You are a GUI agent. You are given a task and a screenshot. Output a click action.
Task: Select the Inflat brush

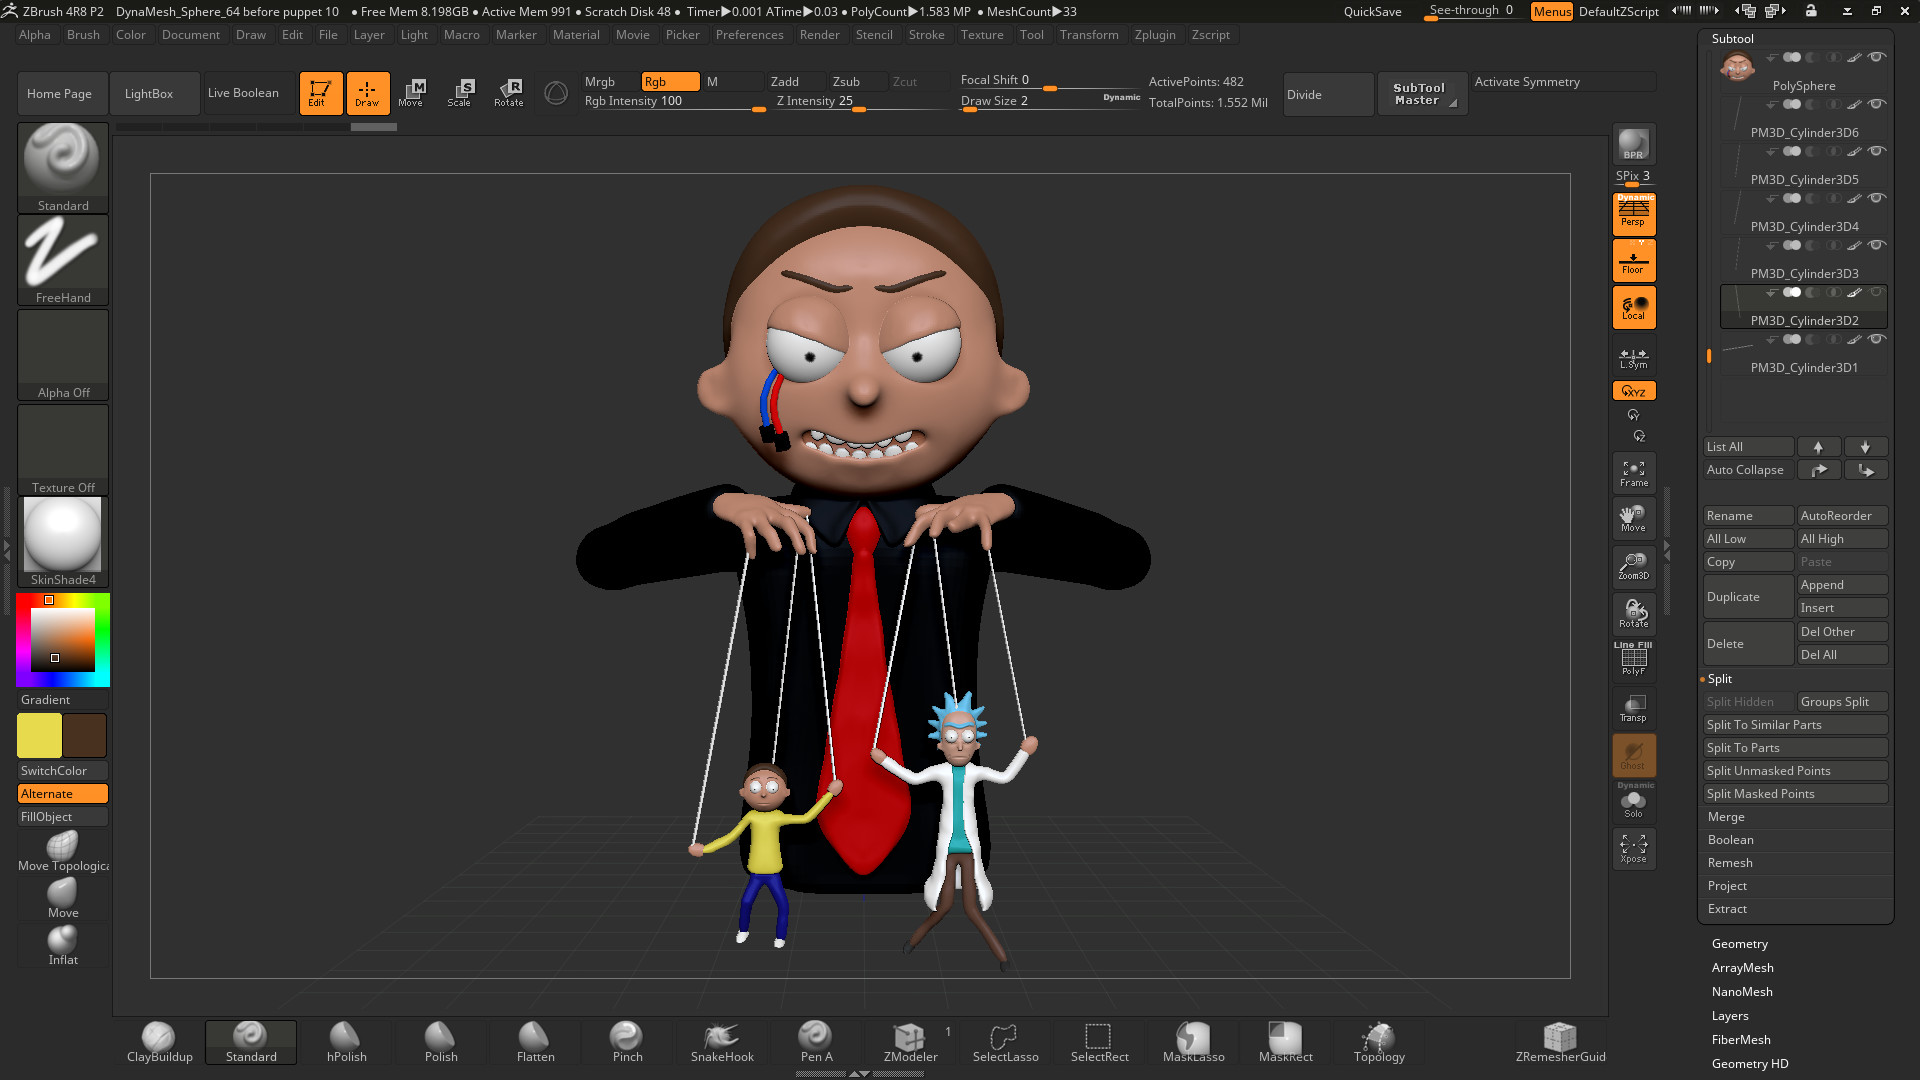[63, 945]
